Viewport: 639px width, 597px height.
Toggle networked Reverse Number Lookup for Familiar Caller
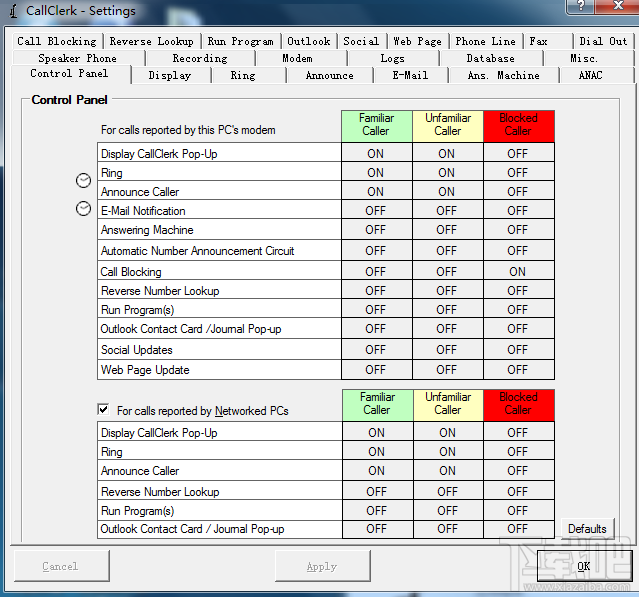[x=377, y=491]
